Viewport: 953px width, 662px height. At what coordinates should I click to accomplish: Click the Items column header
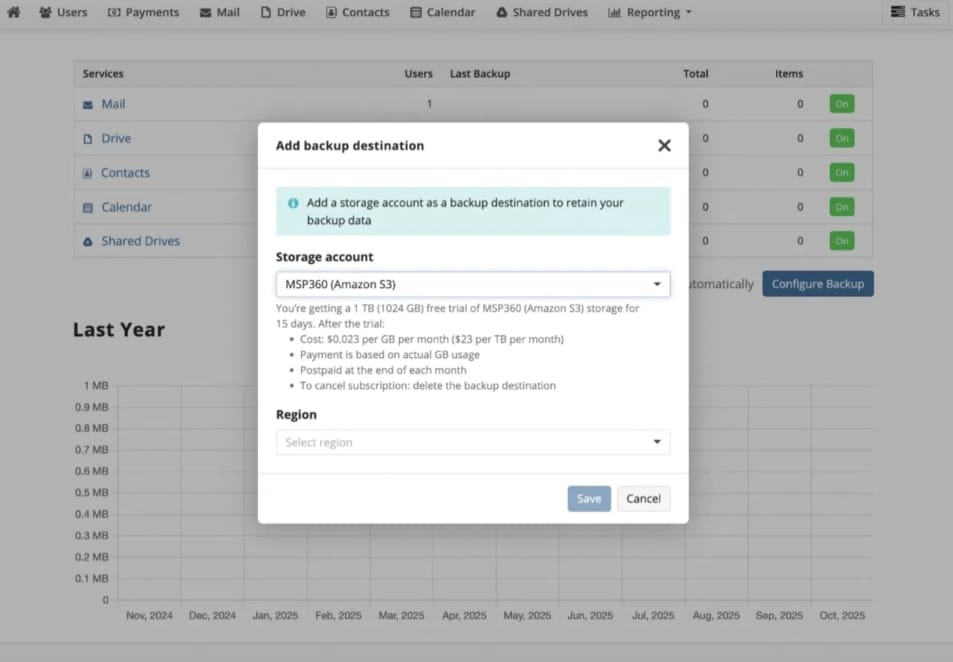[789, 74]
